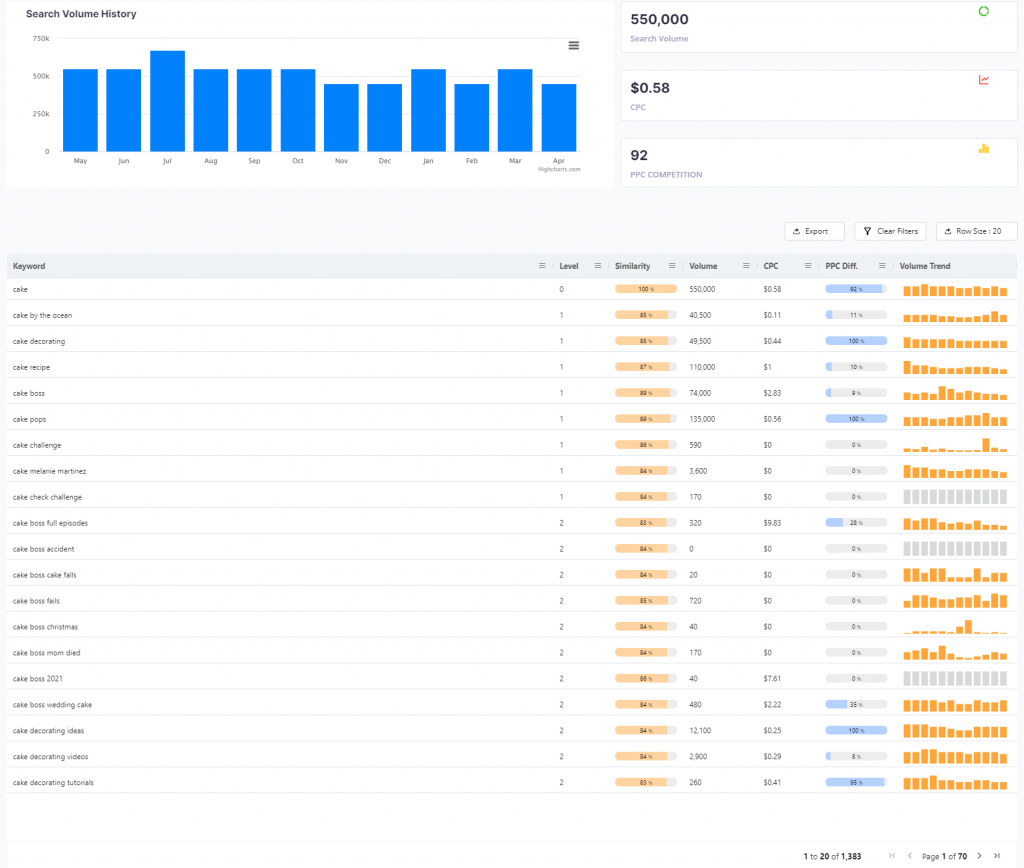The width and height of the screenshot is (1024, 868).
Task: Sort by the Keyword column header
Action: click(x=29, y=266)
